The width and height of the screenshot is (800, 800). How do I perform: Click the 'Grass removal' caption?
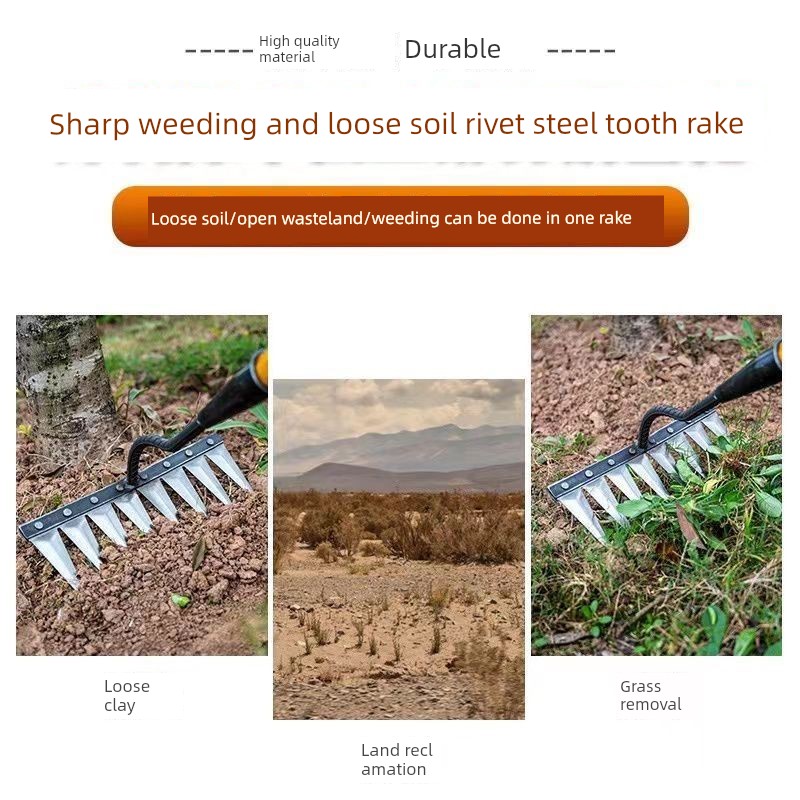tap(651, 695)
